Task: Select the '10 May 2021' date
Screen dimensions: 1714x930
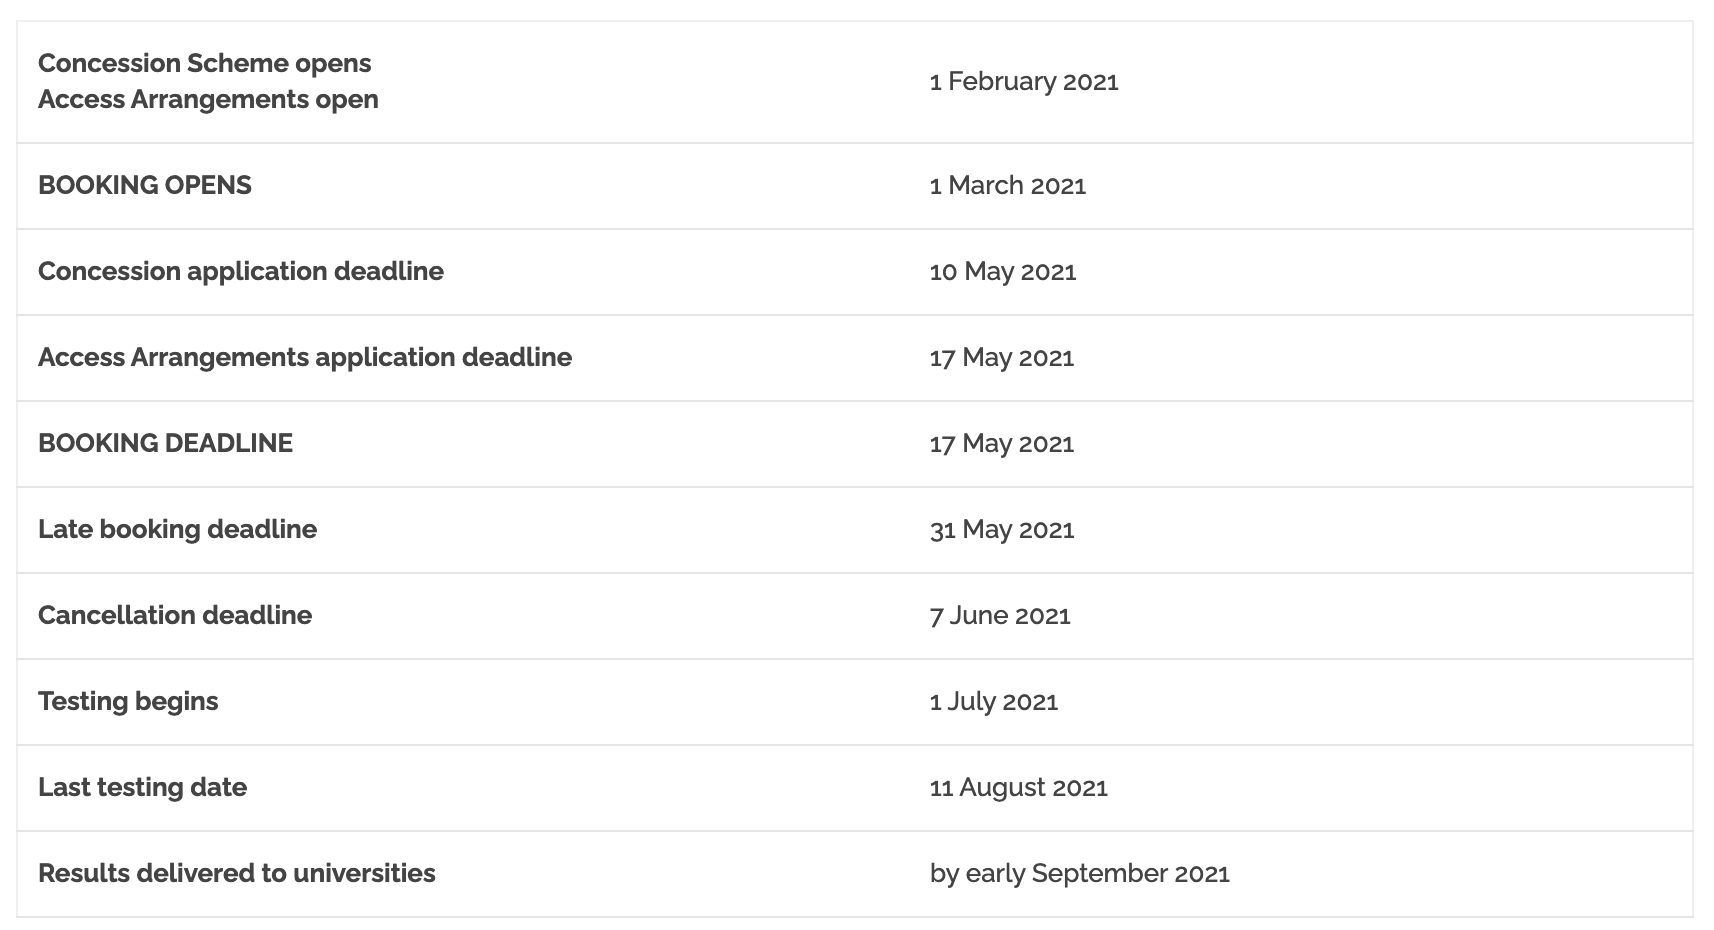Action: pyautogui.click(x=1002, y=271)
